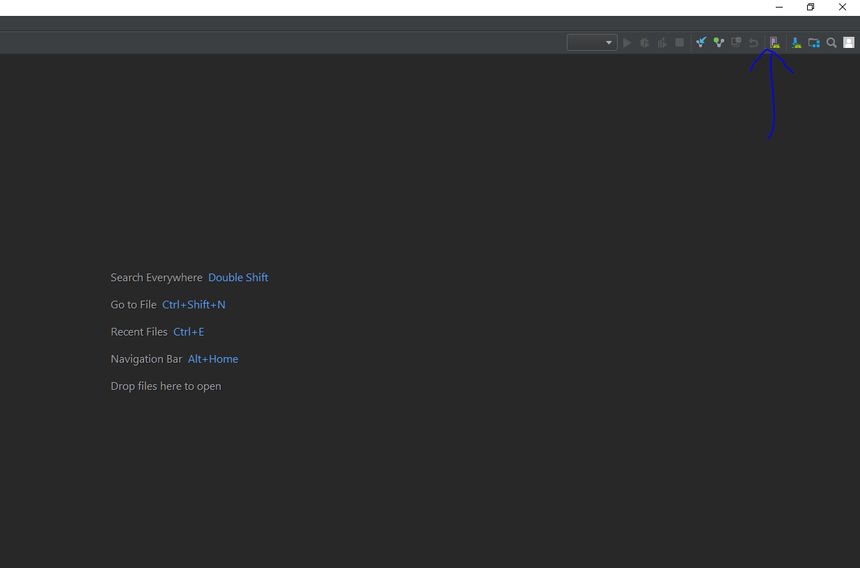The image size is (860, 568).
Task: Open SDK Manager download icon
Action: 796,43
